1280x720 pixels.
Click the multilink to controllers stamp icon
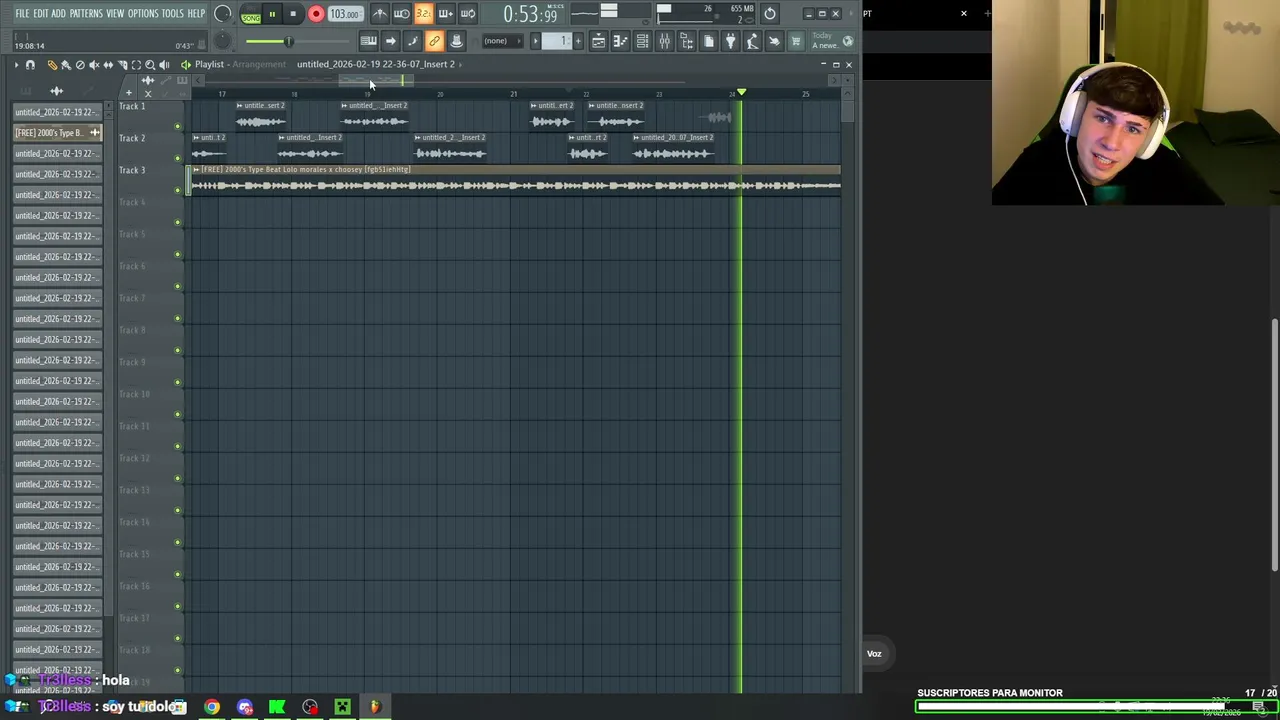[x=456, y=41]
